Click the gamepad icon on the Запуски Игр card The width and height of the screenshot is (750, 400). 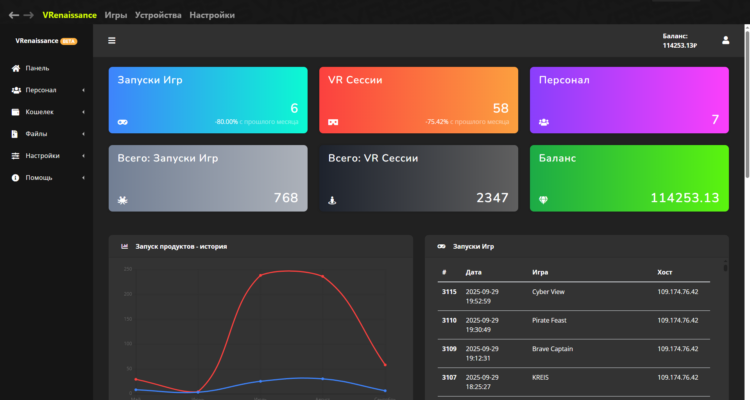point(122,122)
